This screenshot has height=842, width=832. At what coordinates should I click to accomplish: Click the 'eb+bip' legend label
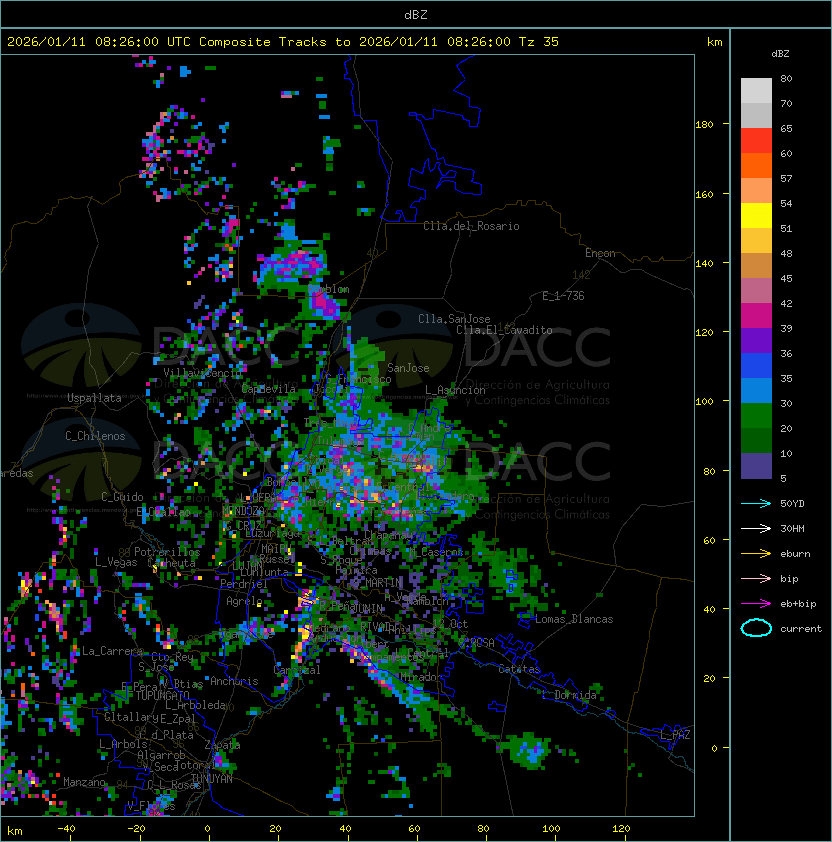798,604
